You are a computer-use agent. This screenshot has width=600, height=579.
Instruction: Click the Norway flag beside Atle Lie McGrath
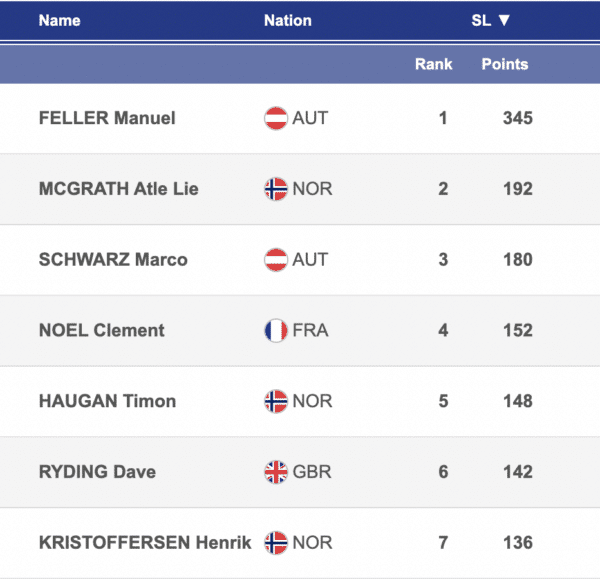(275, 189)
